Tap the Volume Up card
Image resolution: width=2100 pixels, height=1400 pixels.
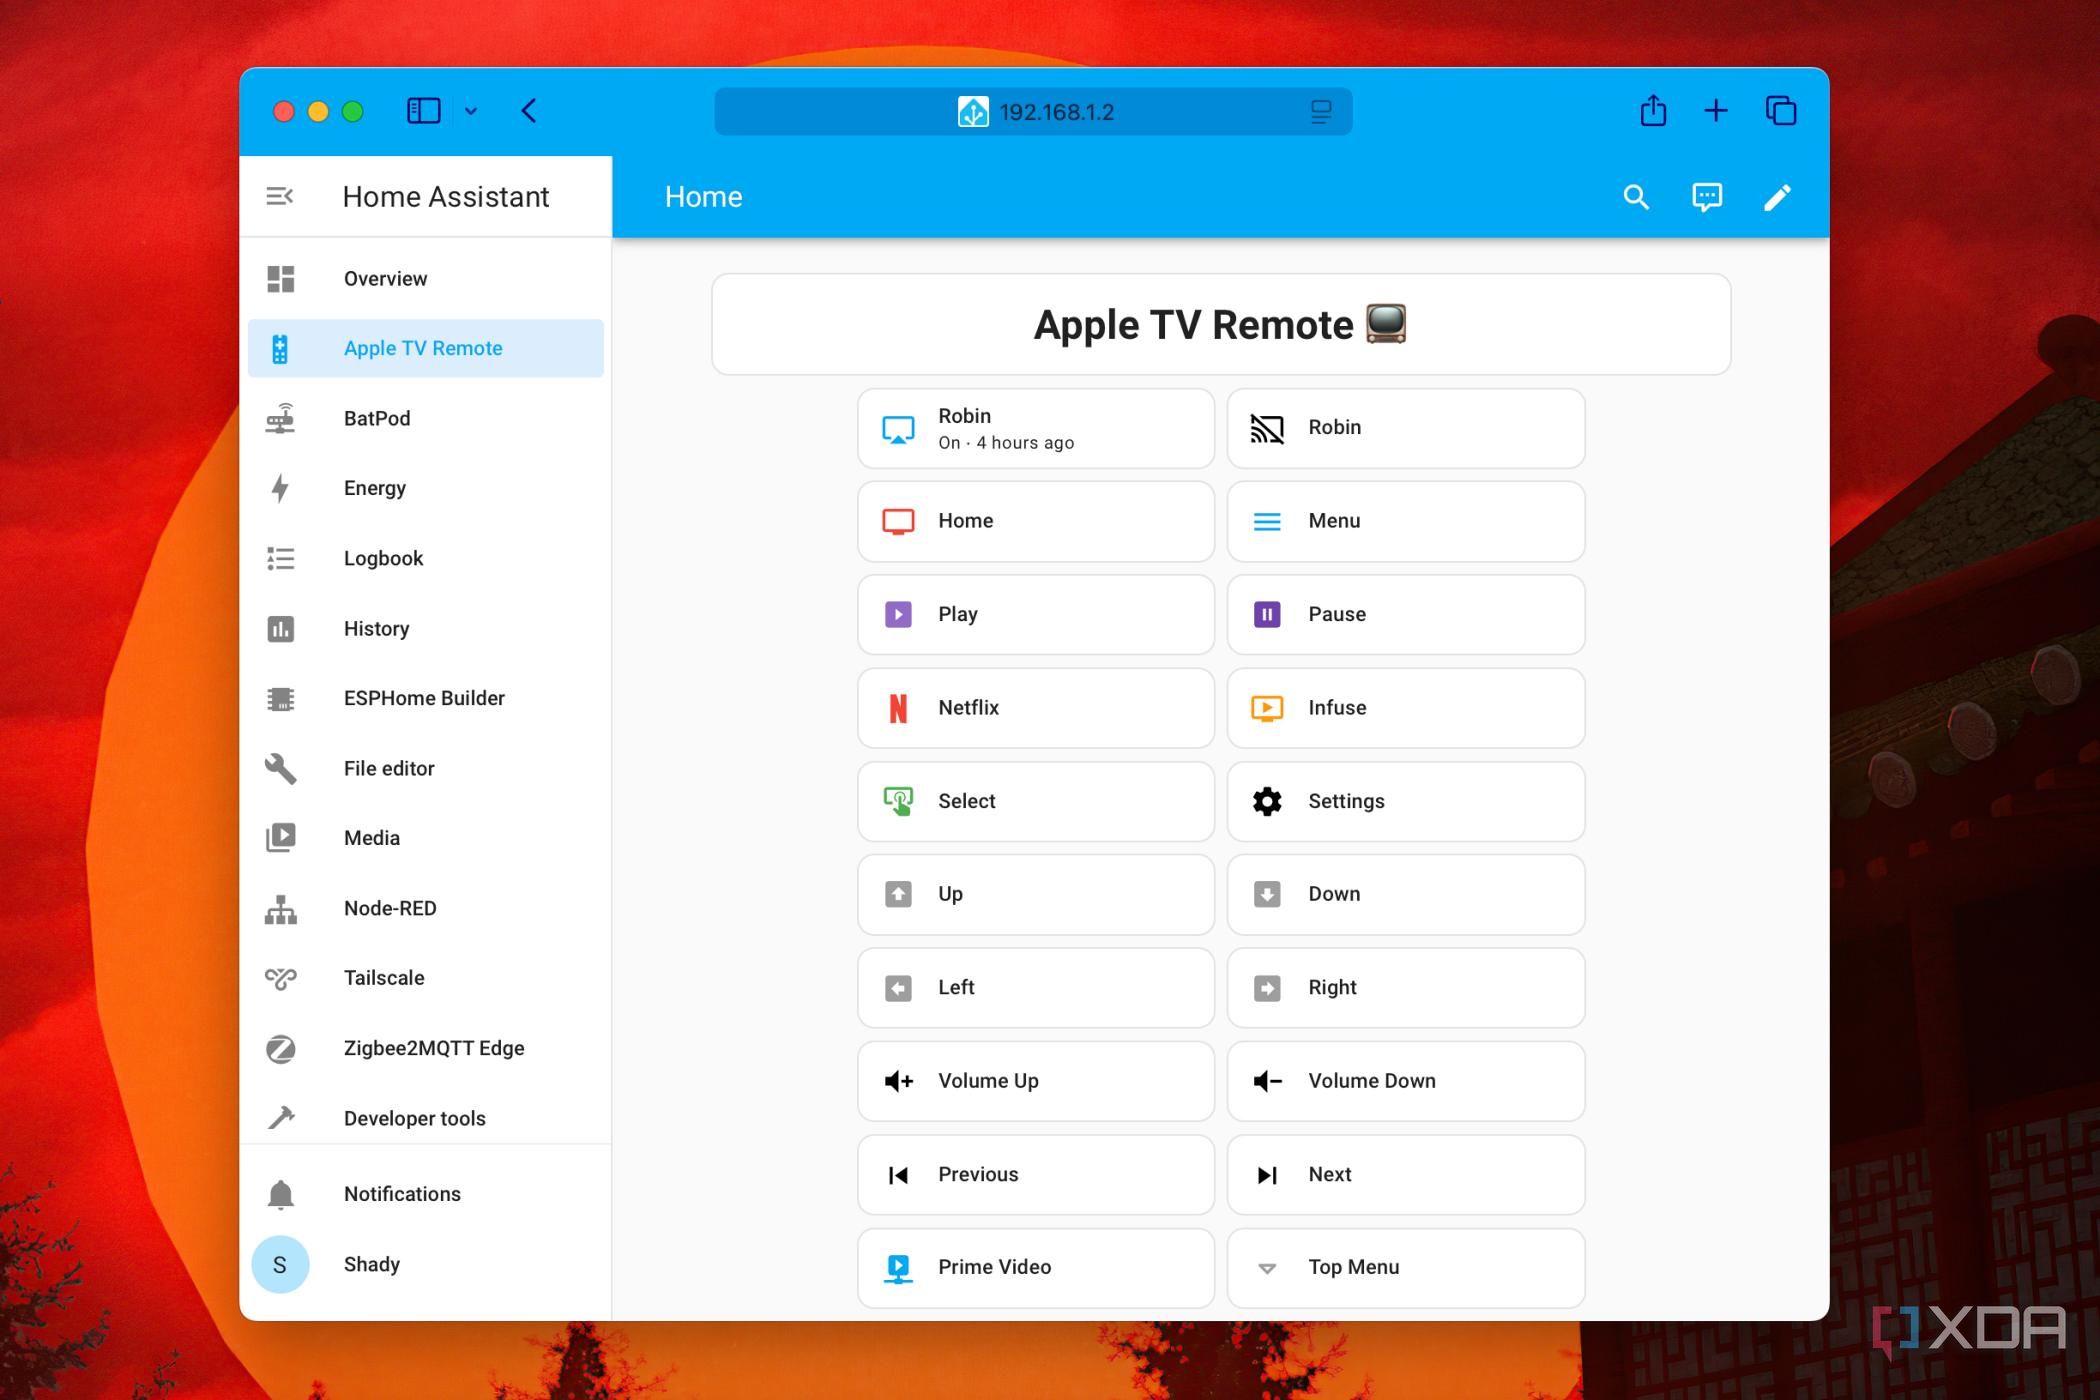[1036, 1081]
